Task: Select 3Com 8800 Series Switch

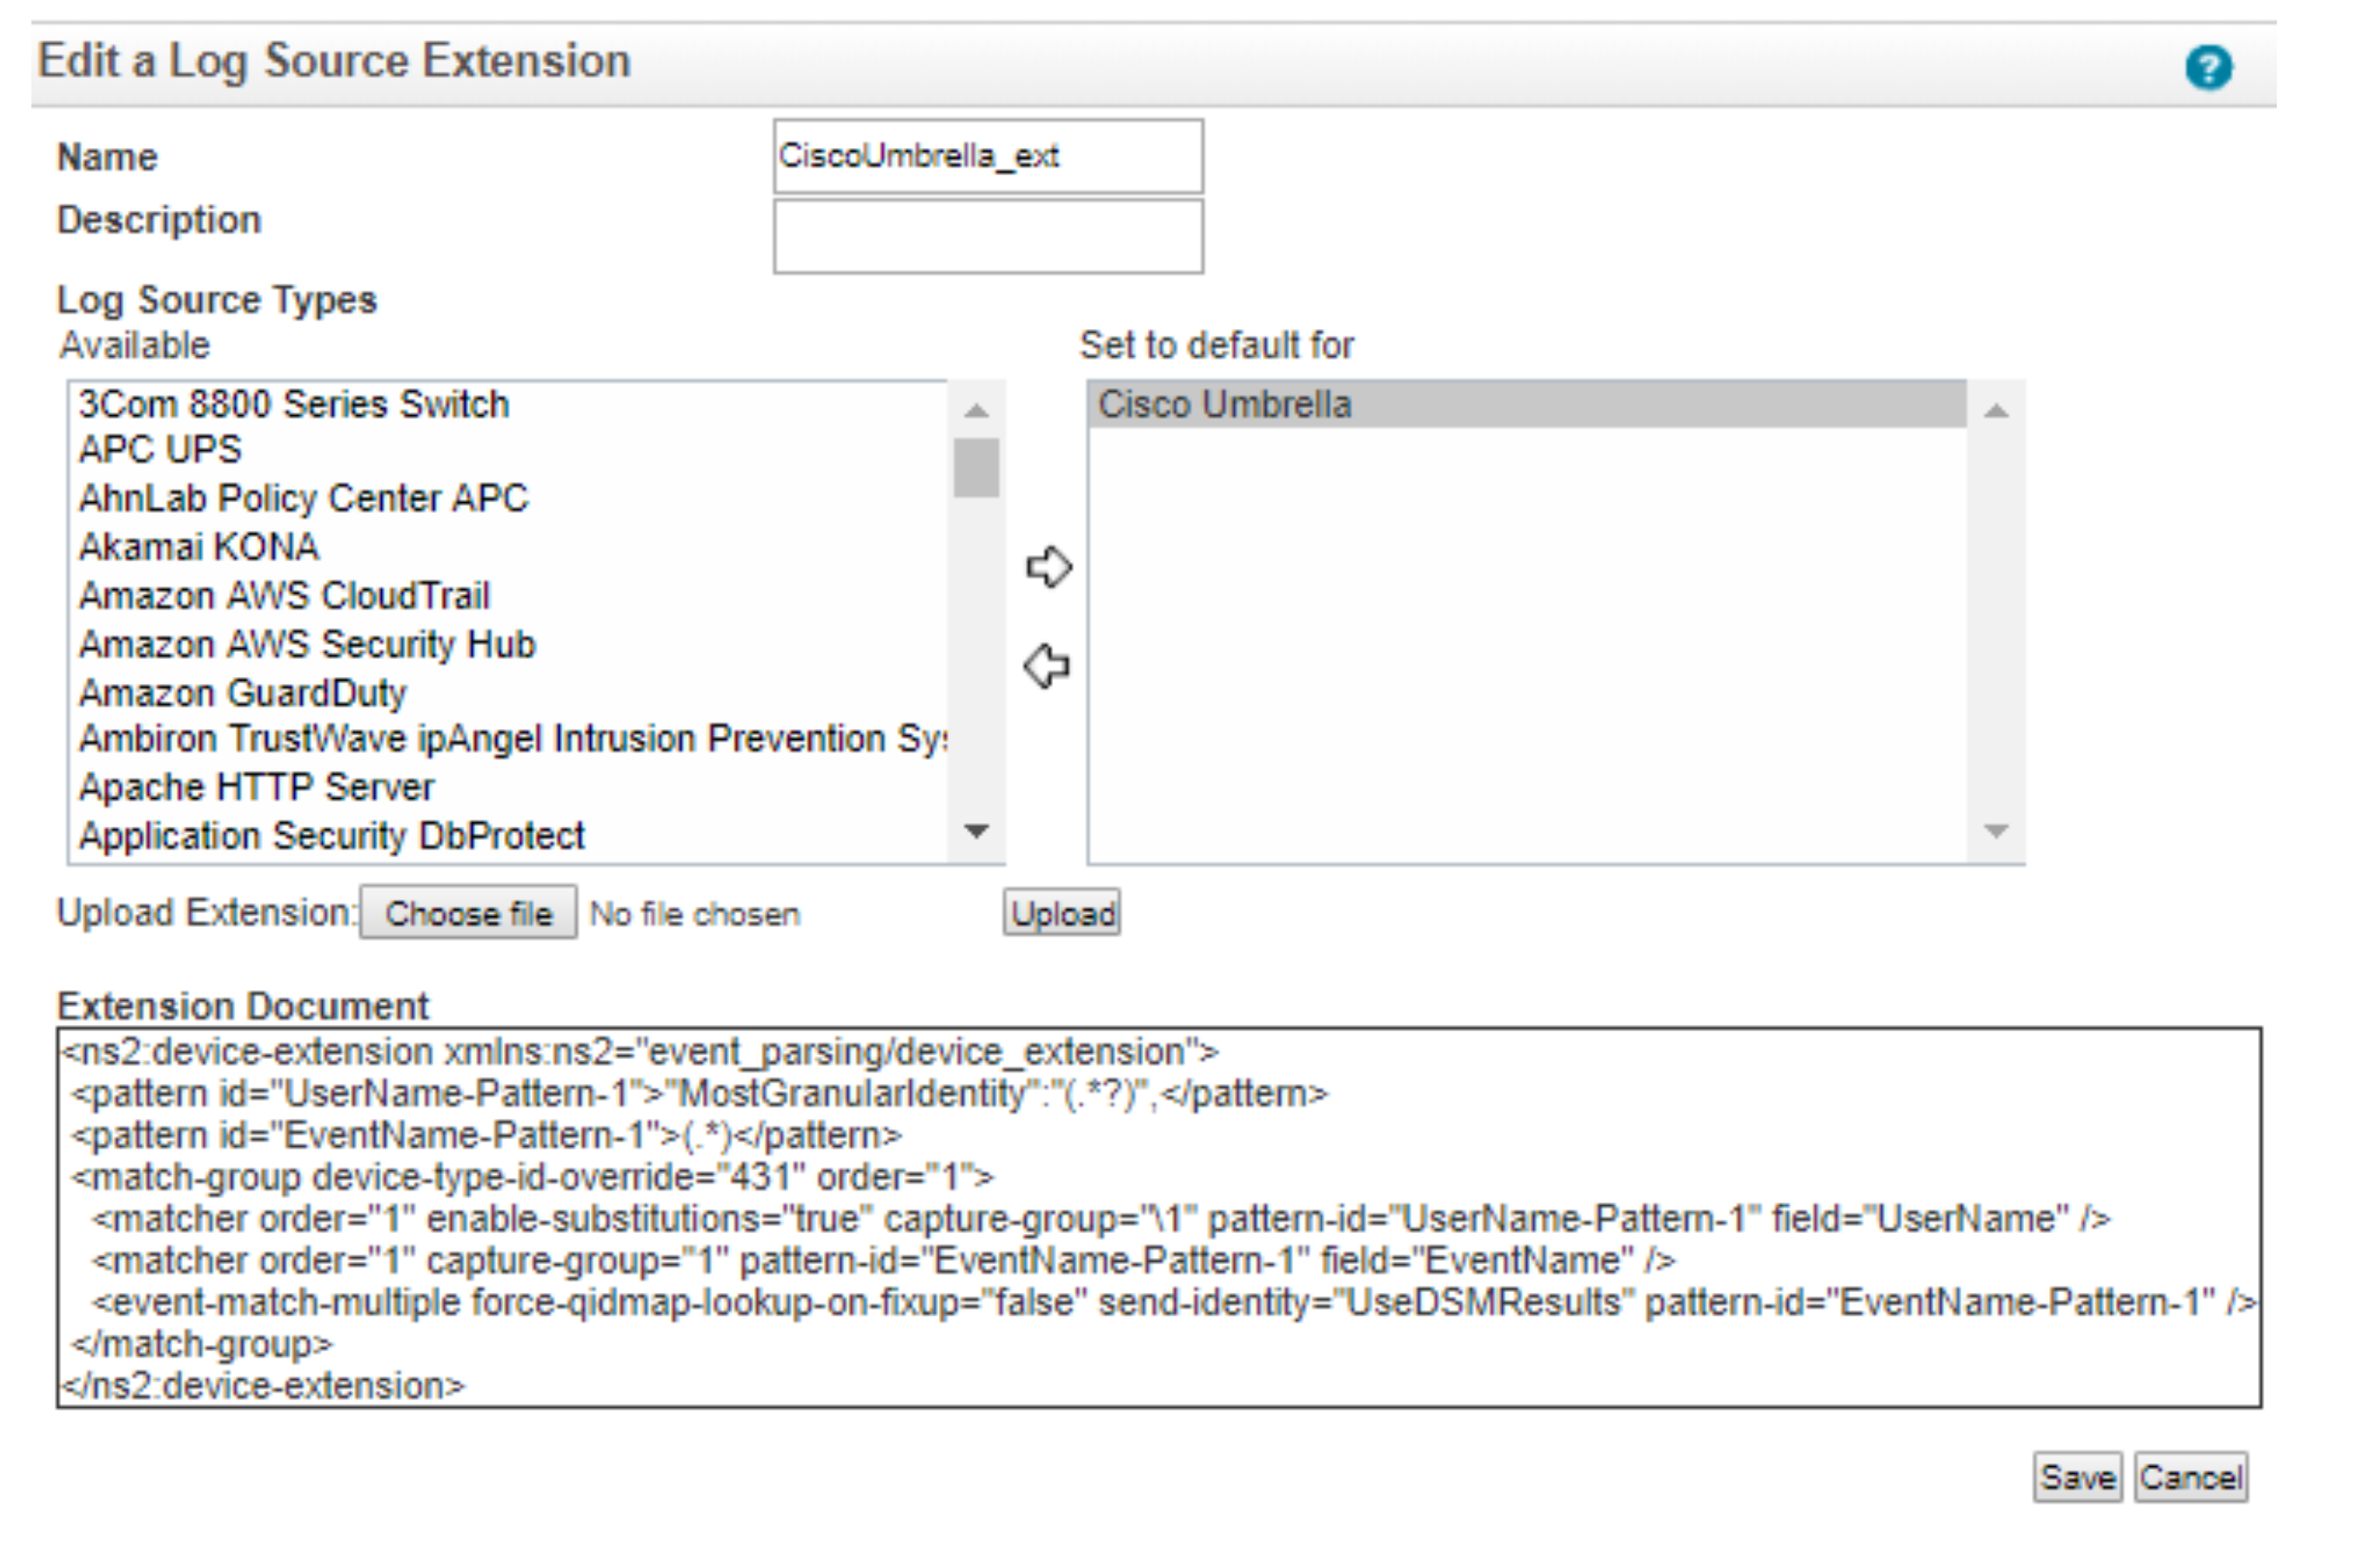Action: coord(506,404)
